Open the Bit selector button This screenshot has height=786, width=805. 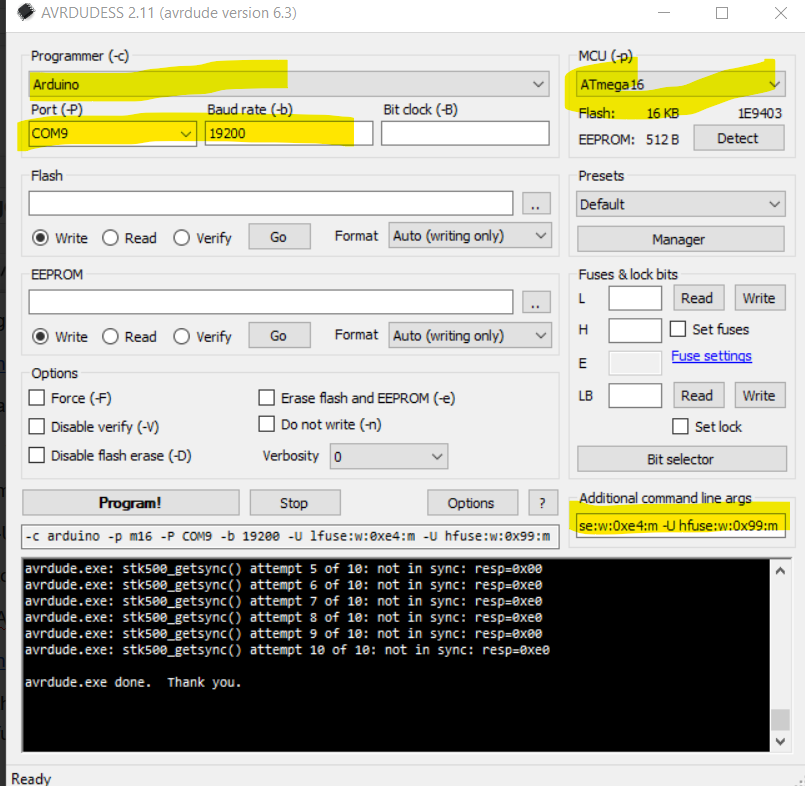[681, 459]
